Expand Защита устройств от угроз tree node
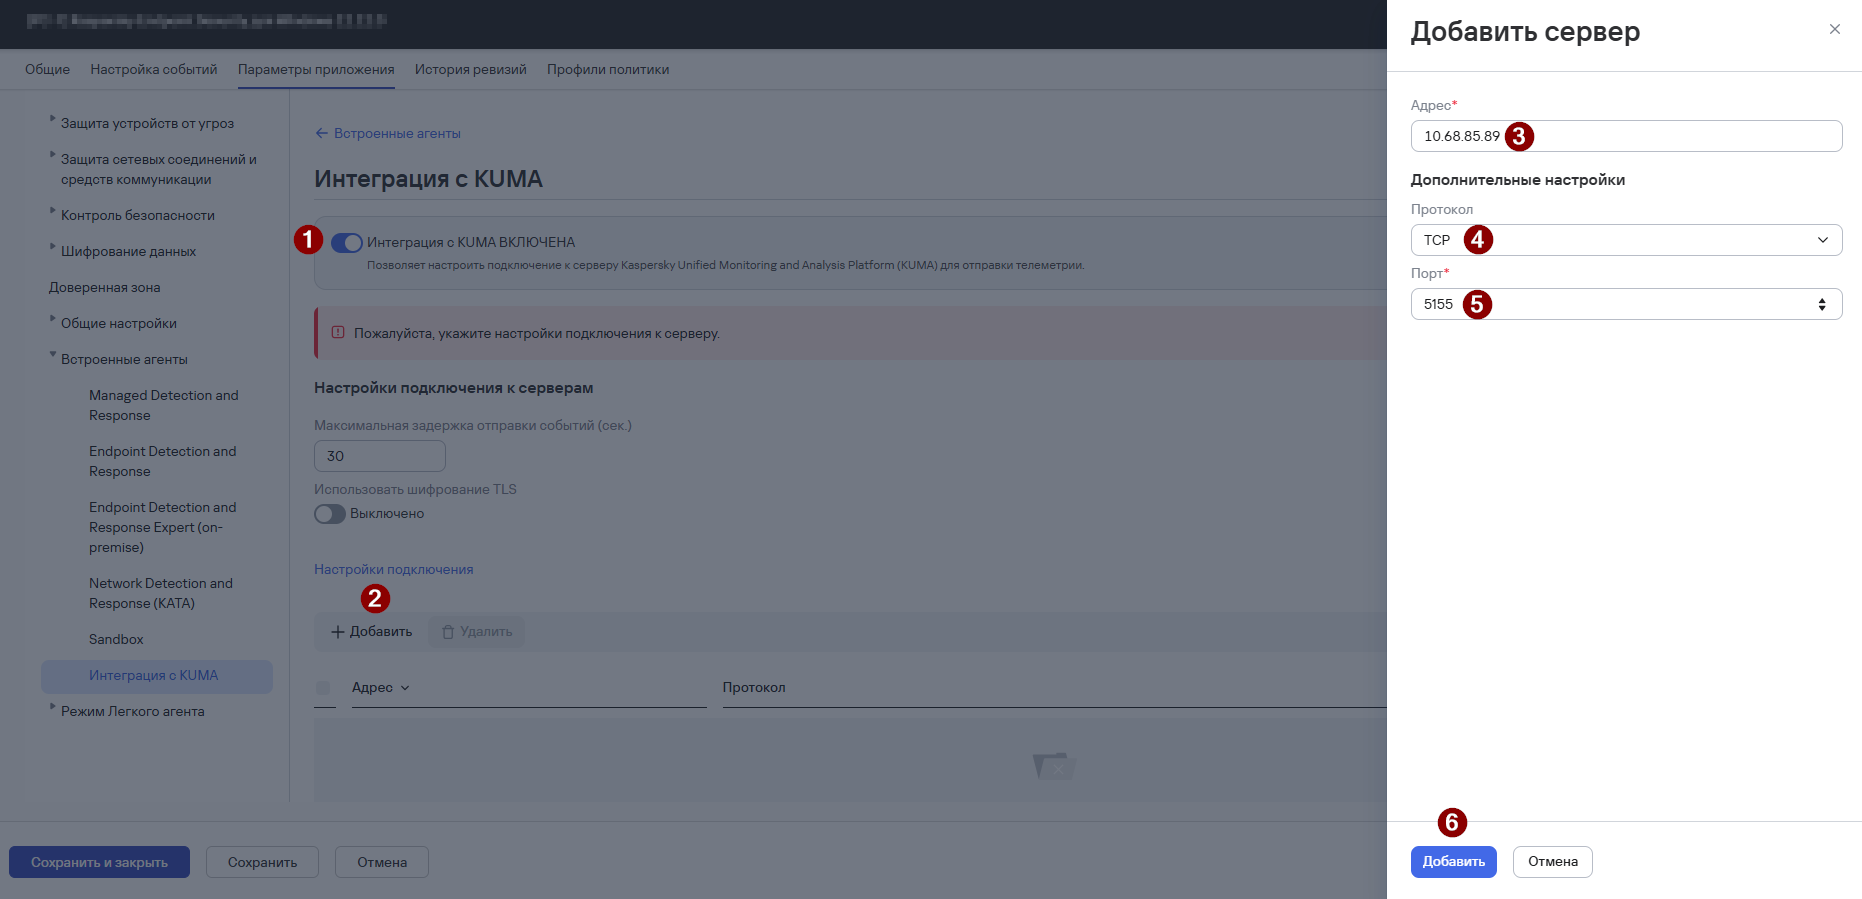The width and height of the screenshot is (1862, 899). pyautogui.click(x=53, y=119)
